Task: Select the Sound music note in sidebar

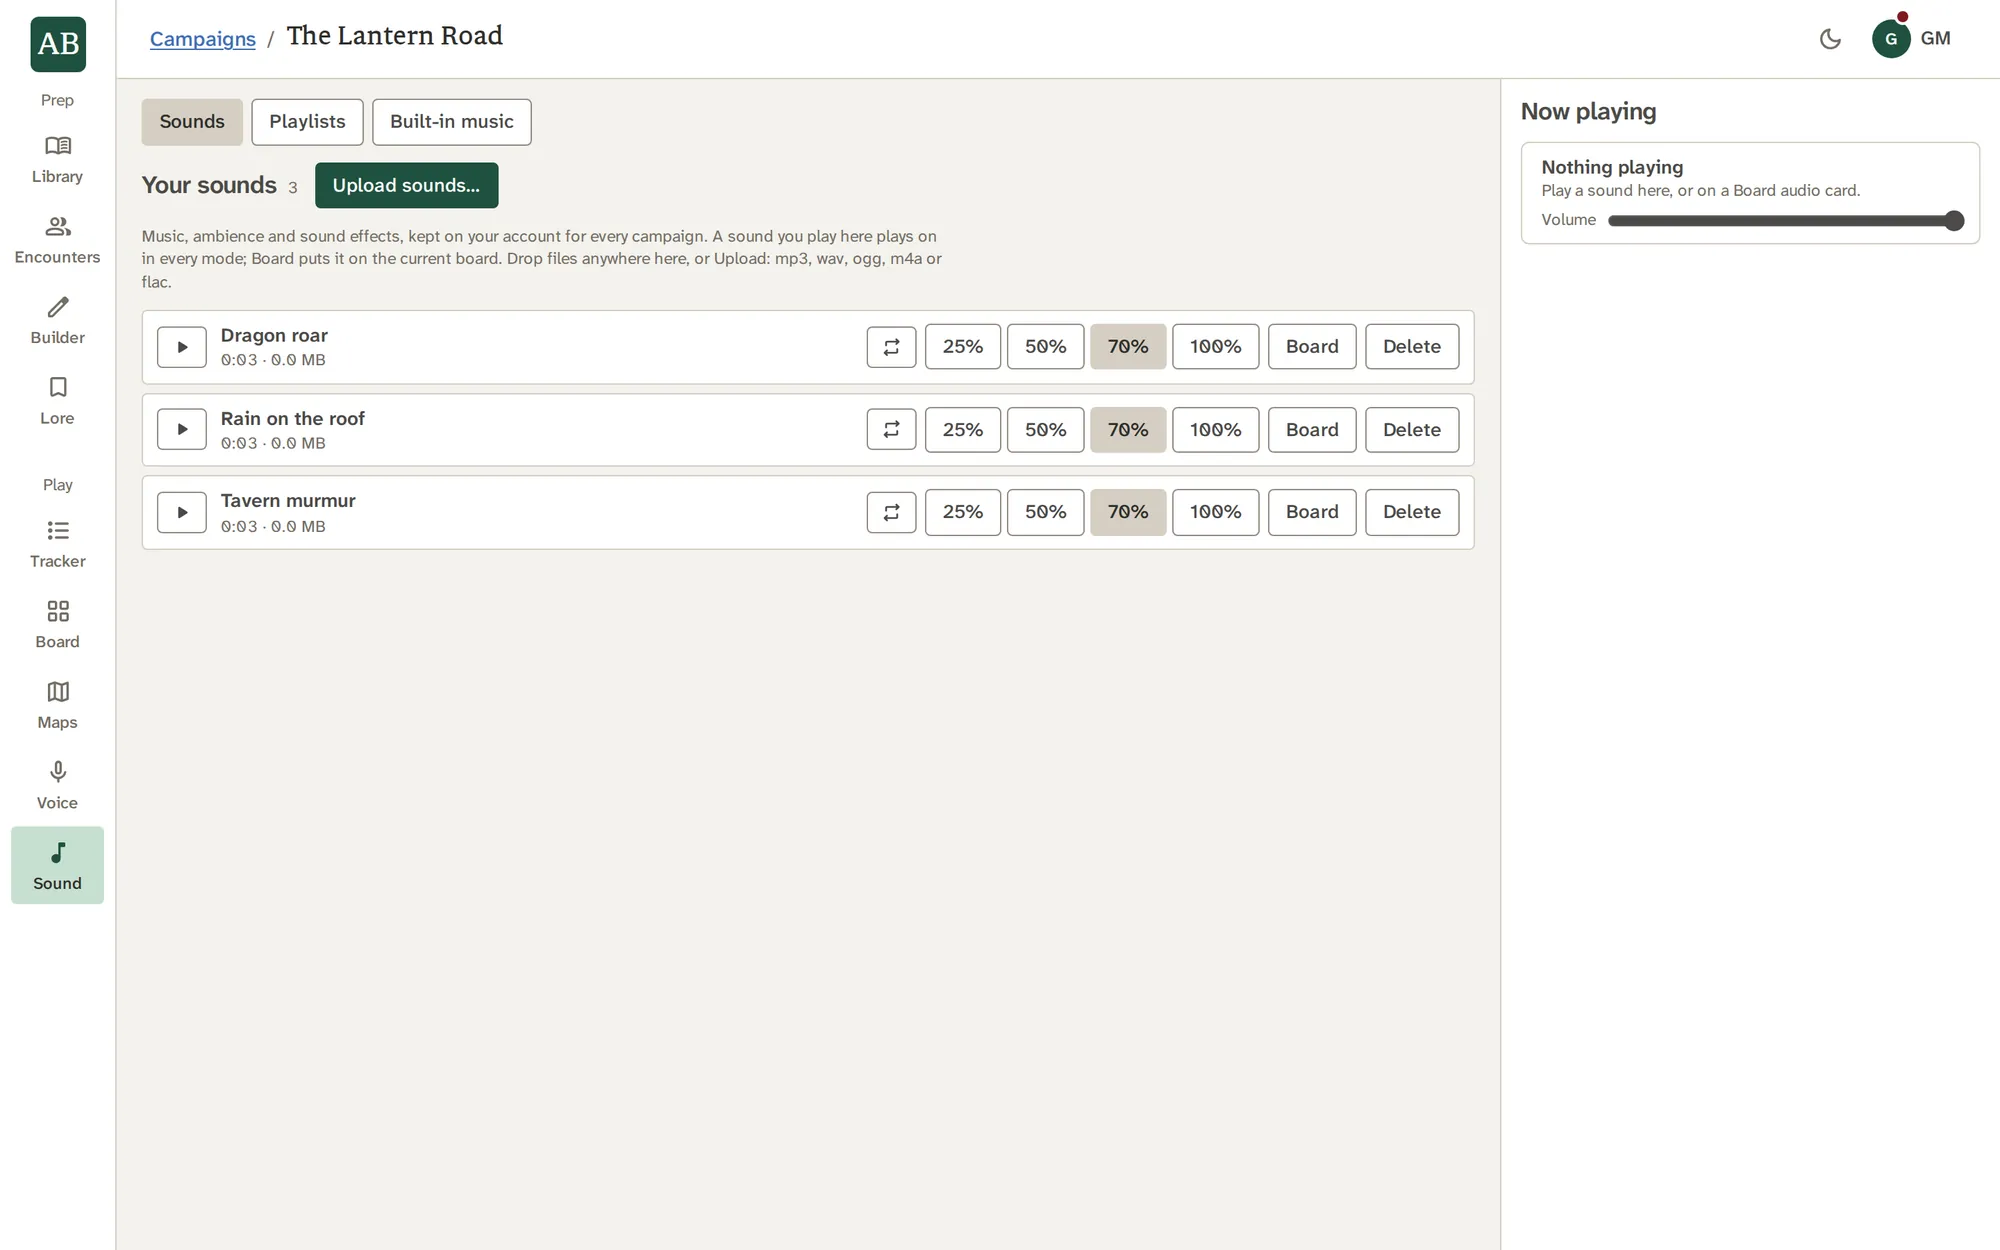Action: tap(57, 866)
